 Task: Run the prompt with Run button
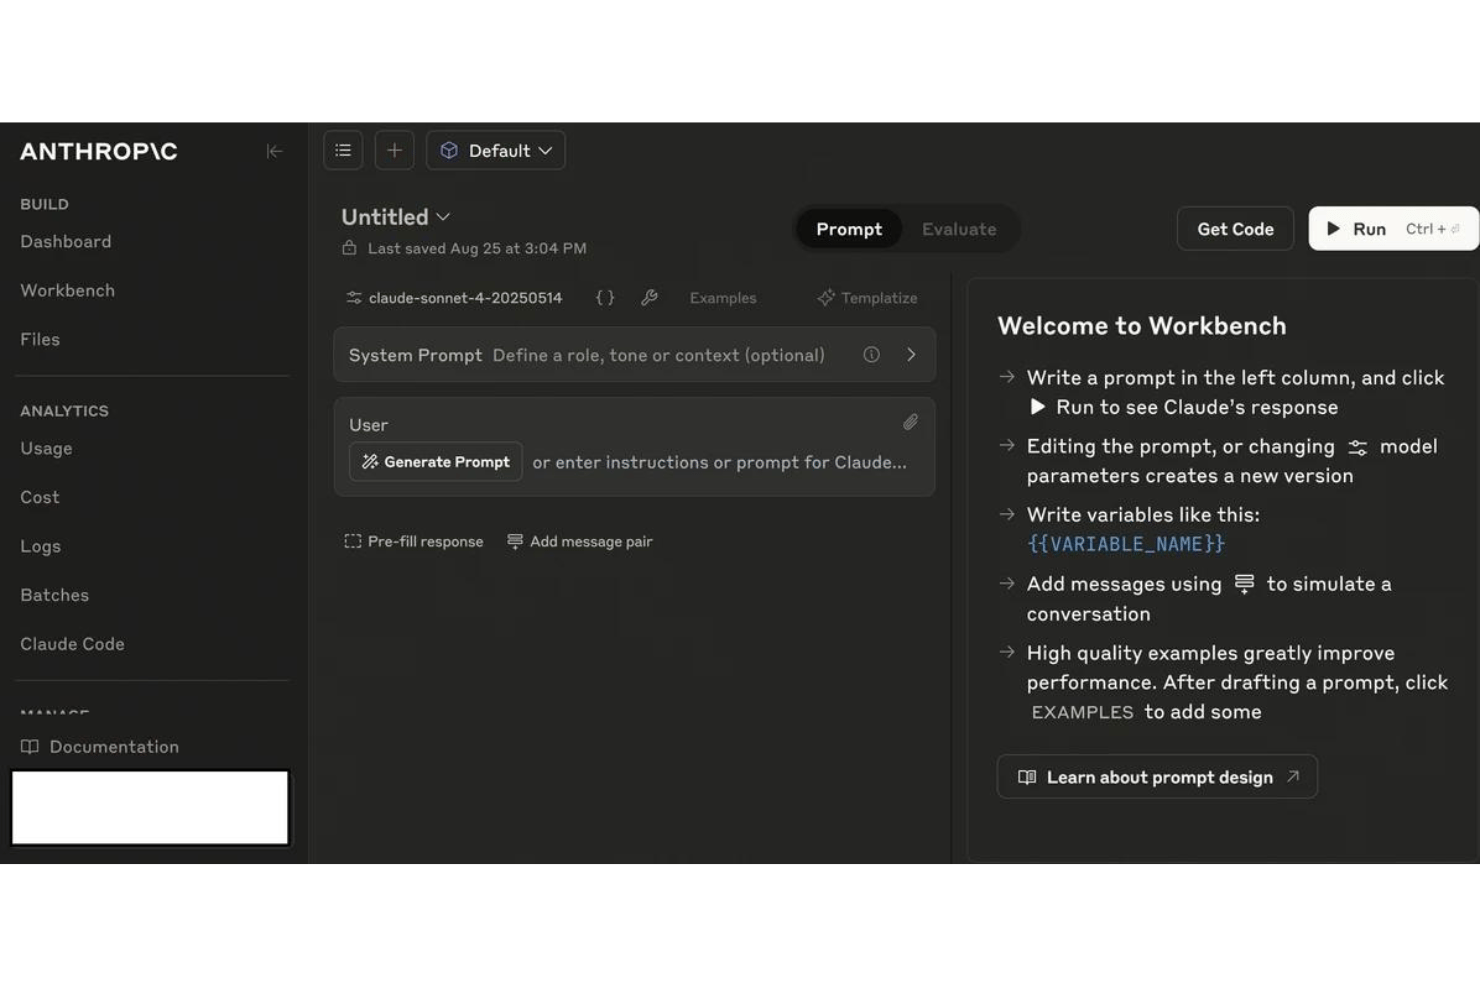click(1393, 229)
